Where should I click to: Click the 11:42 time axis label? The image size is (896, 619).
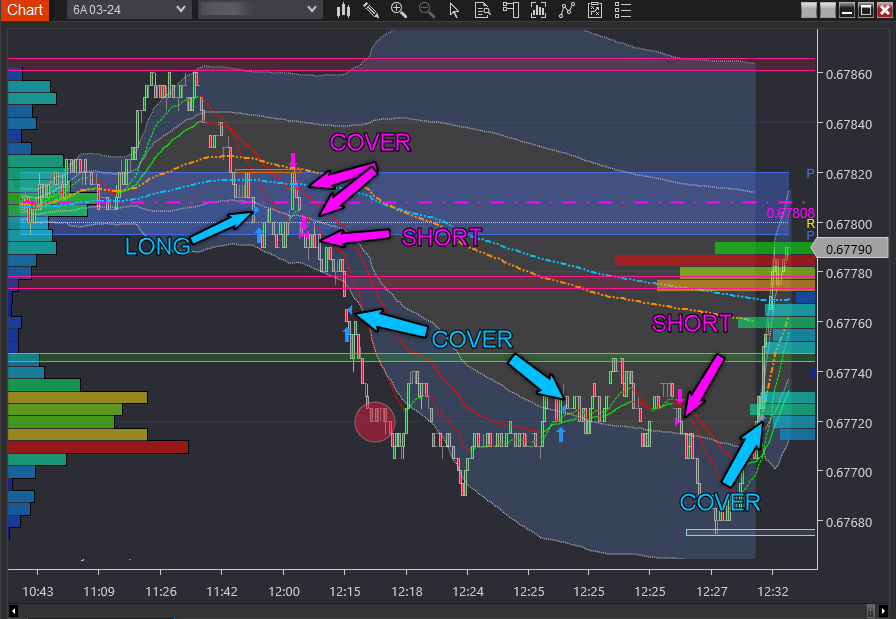(222, 592)
